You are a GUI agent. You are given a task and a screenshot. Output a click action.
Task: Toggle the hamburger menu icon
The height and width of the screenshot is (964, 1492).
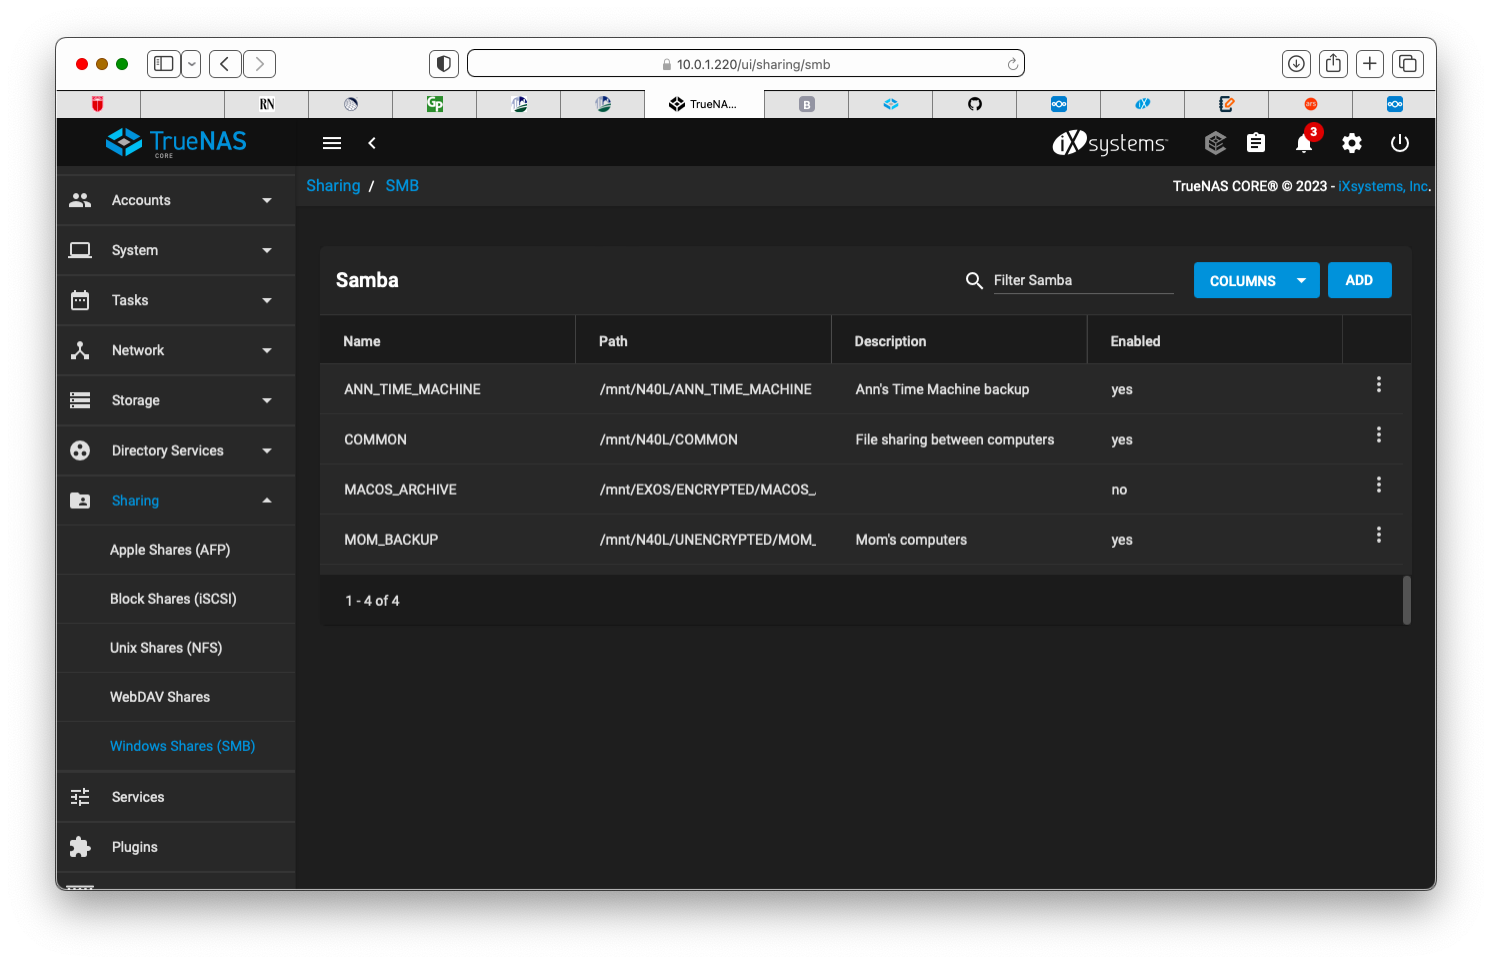332,143
